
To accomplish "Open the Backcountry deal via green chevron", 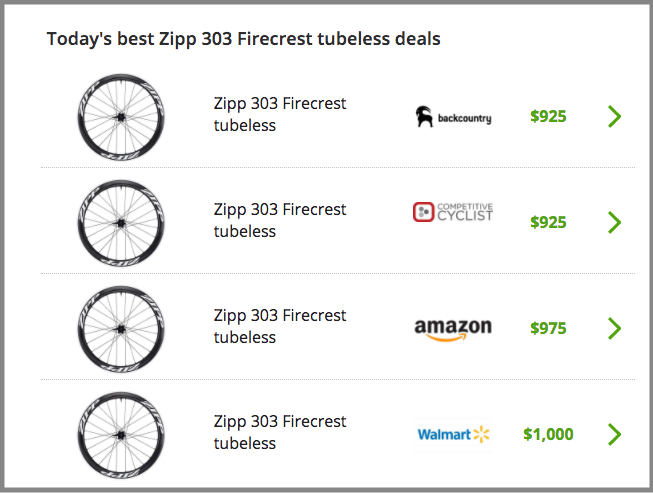I will click(614, 116).
